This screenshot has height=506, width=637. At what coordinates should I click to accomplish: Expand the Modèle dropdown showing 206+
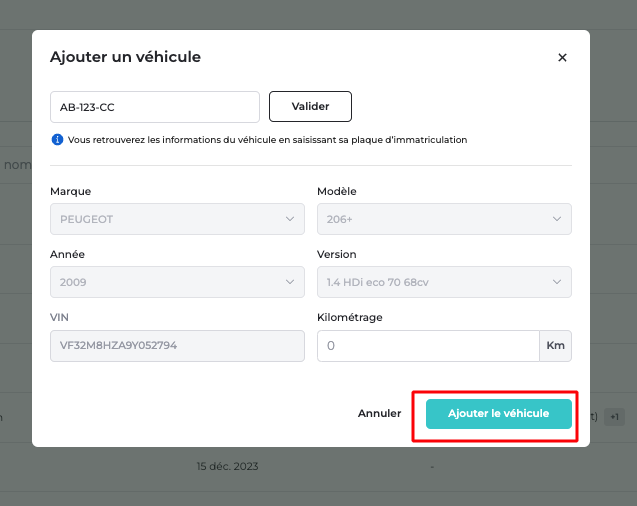pos(444,218)
